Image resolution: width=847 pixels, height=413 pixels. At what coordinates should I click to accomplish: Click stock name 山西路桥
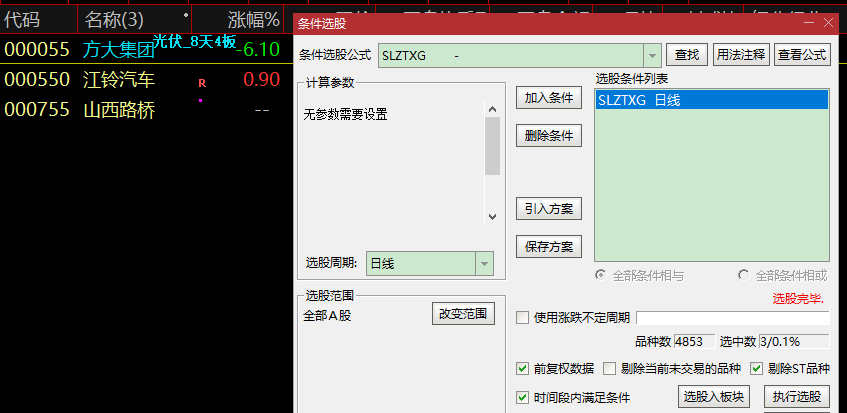tap(119, 111)
